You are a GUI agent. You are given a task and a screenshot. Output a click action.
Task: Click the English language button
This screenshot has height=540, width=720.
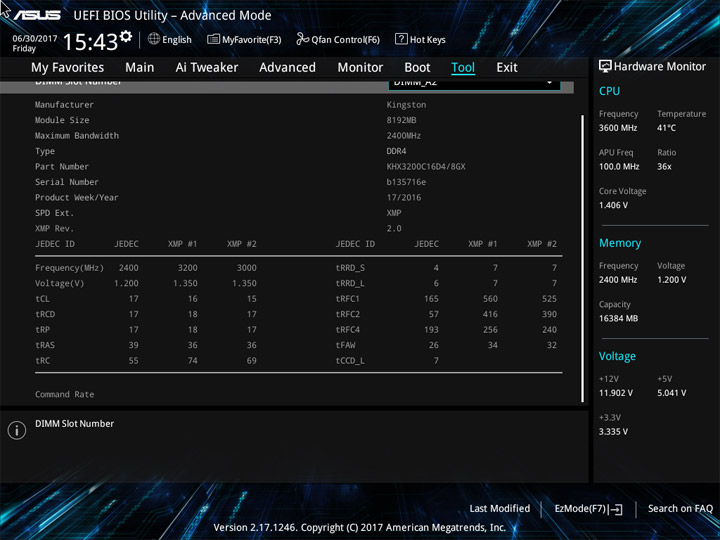pyautogui.click(x=177, y=39)
